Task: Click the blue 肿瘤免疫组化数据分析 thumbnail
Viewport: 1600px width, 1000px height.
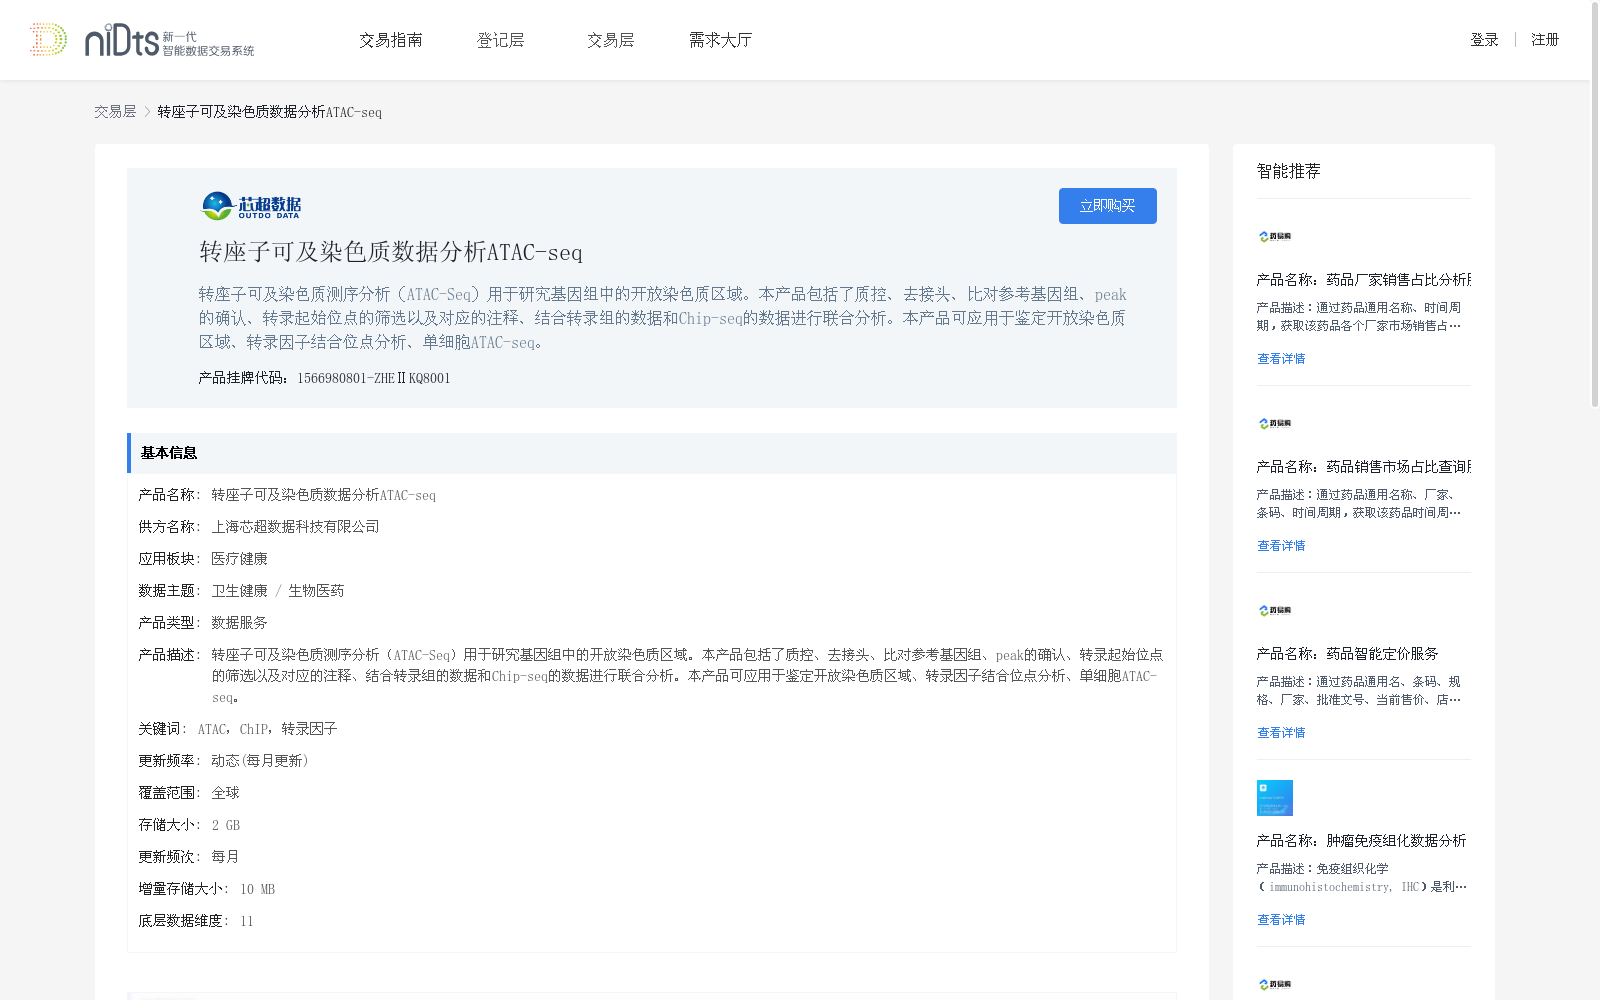Action: [1275, 798]
